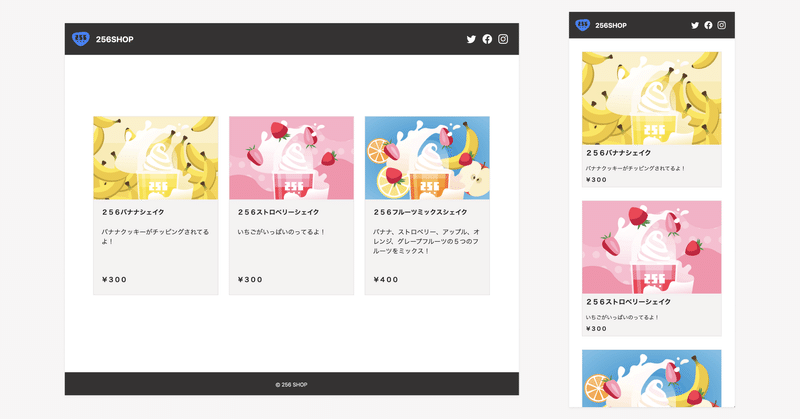The height and width of the screenshot is (419, 800).
Task: Click the '© 256 SHOP' footer text
Action: point(291,385)
